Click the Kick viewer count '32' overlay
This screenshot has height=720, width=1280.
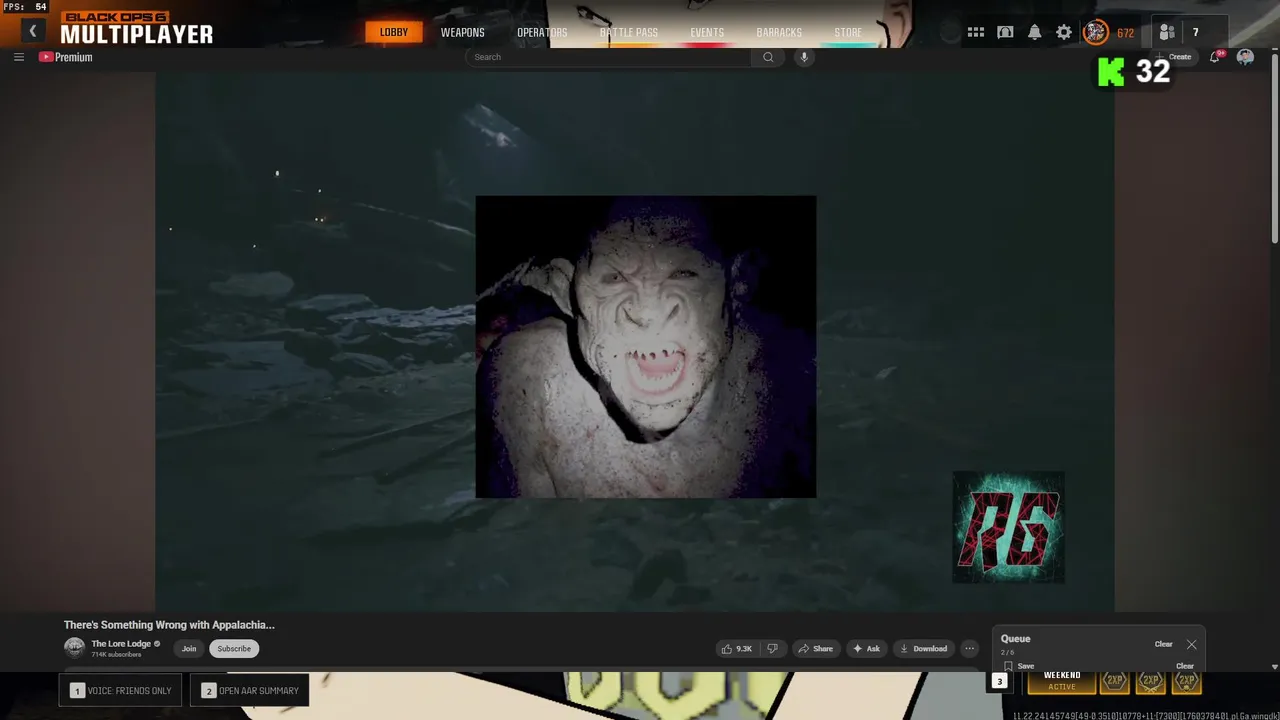tap(1133, 71)
